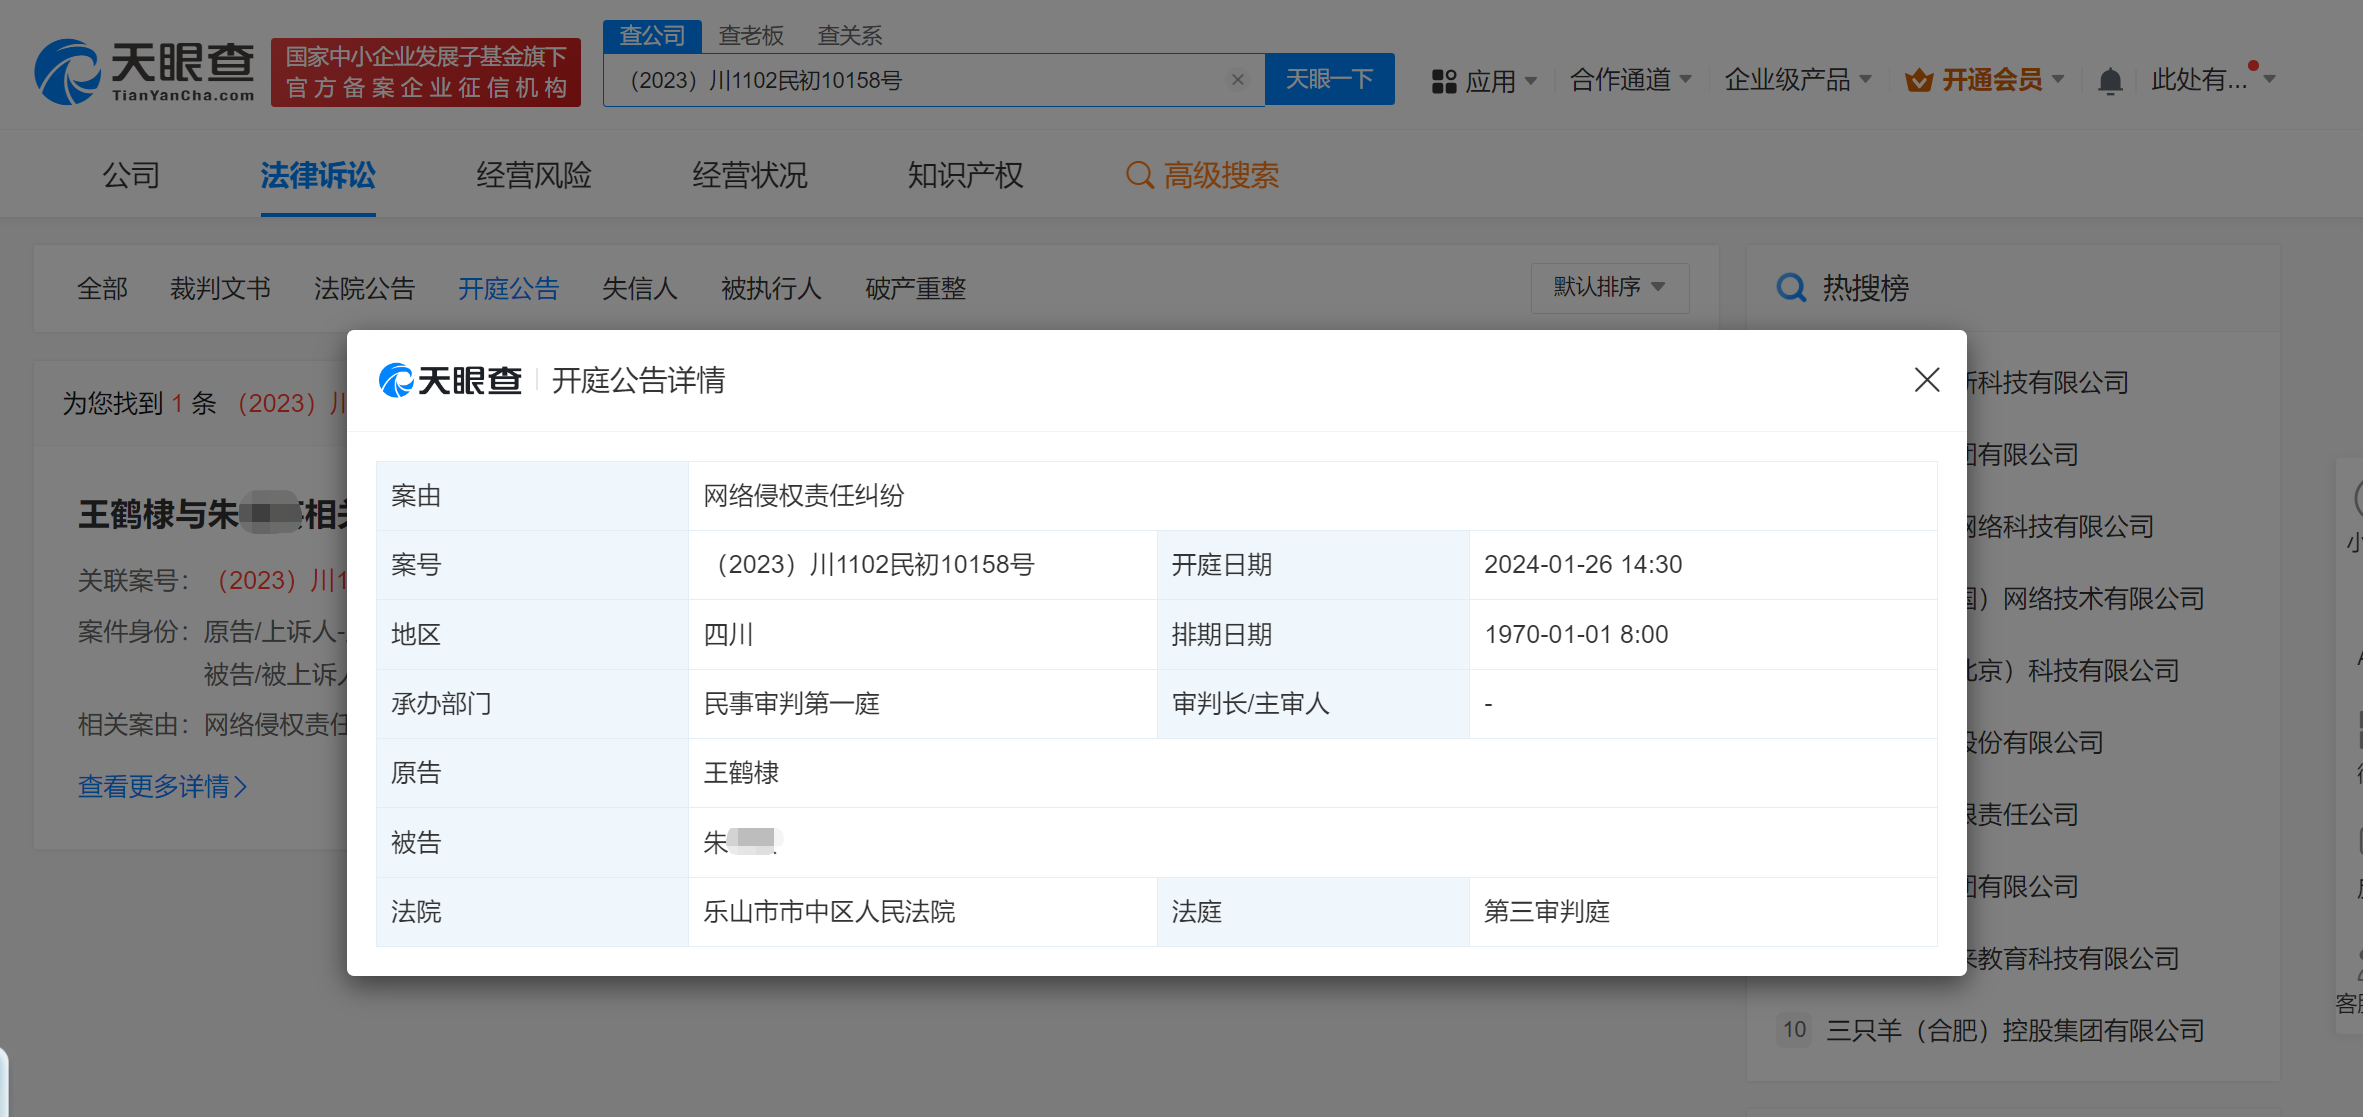Click the Tianyancha logo in header
2363x1117 pixels.
[x=145, y=72]
